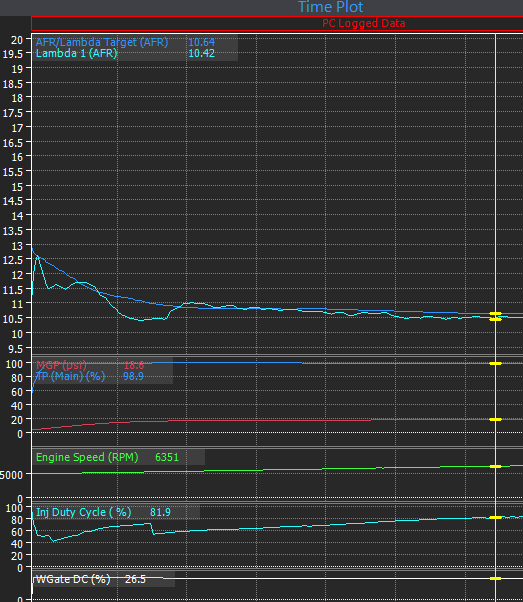The height and width of the screenshot is (602, 523).
Task: Click the Inj Duty Cycle value 81.9
Action: coord(160,512)
